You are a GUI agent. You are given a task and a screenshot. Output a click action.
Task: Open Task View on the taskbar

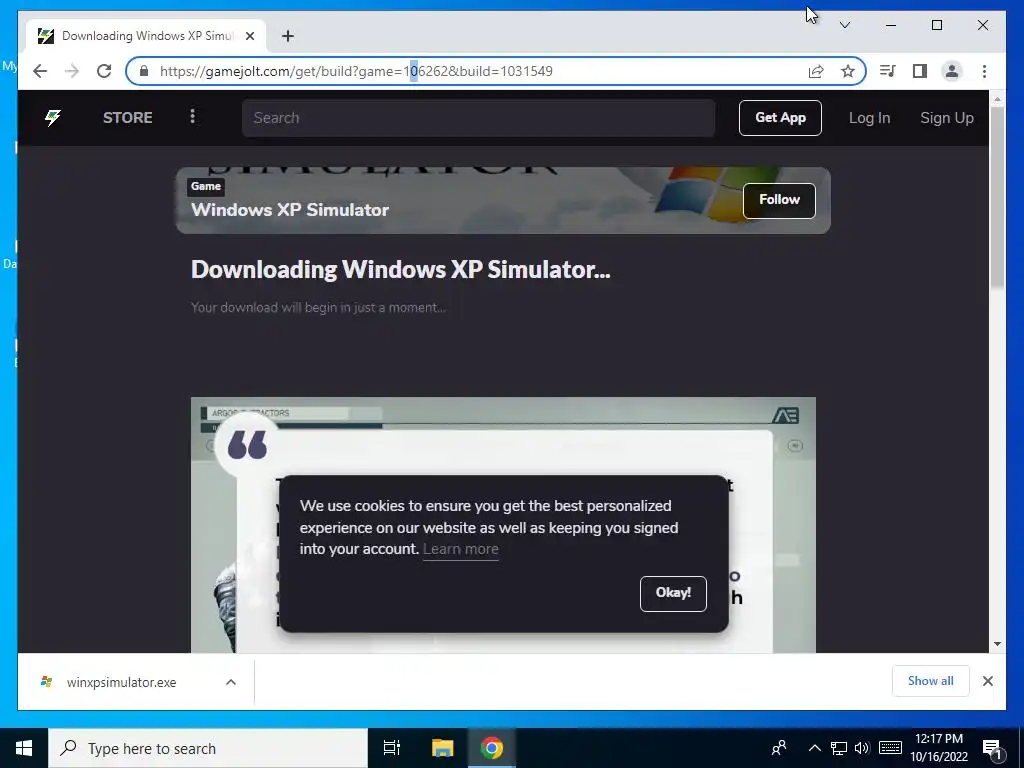pyautogui.click(x=391, y=748)
